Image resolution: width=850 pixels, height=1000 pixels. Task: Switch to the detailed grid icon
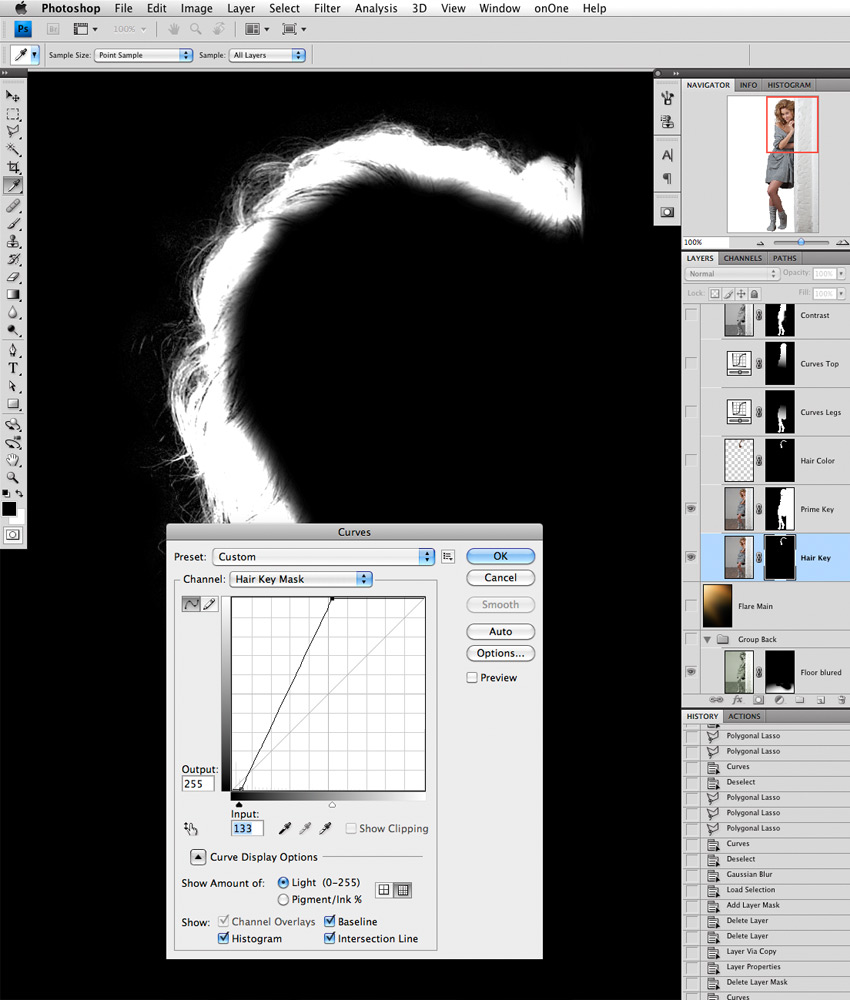coord(403,890)
